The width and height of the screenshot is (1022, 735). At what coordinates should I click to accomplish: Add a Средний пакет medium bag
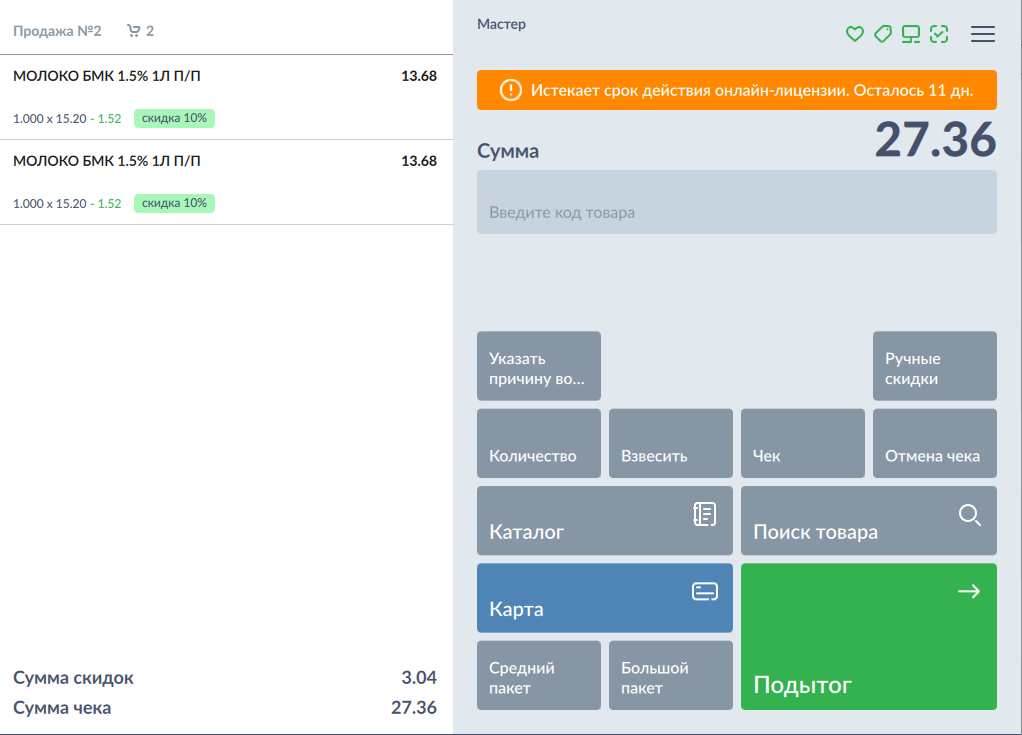(x=538, y=675)
